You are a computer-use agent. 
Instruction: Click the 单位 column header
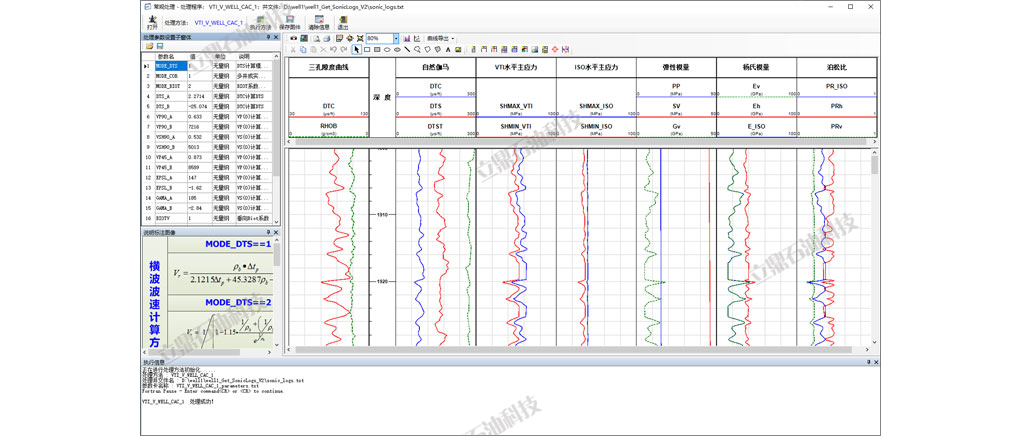(x=223, y=57)
